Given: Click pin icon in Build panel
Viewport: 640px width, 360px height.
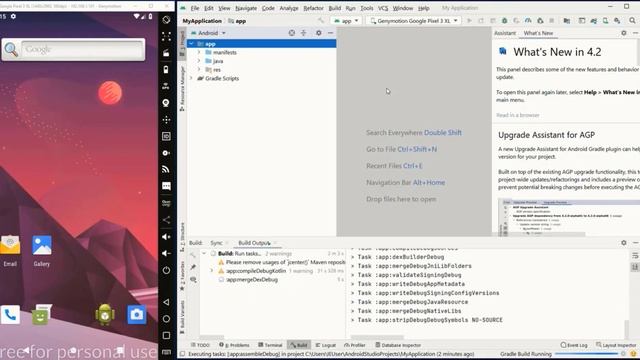Looking at the screenshot, I should coord(193,267).
